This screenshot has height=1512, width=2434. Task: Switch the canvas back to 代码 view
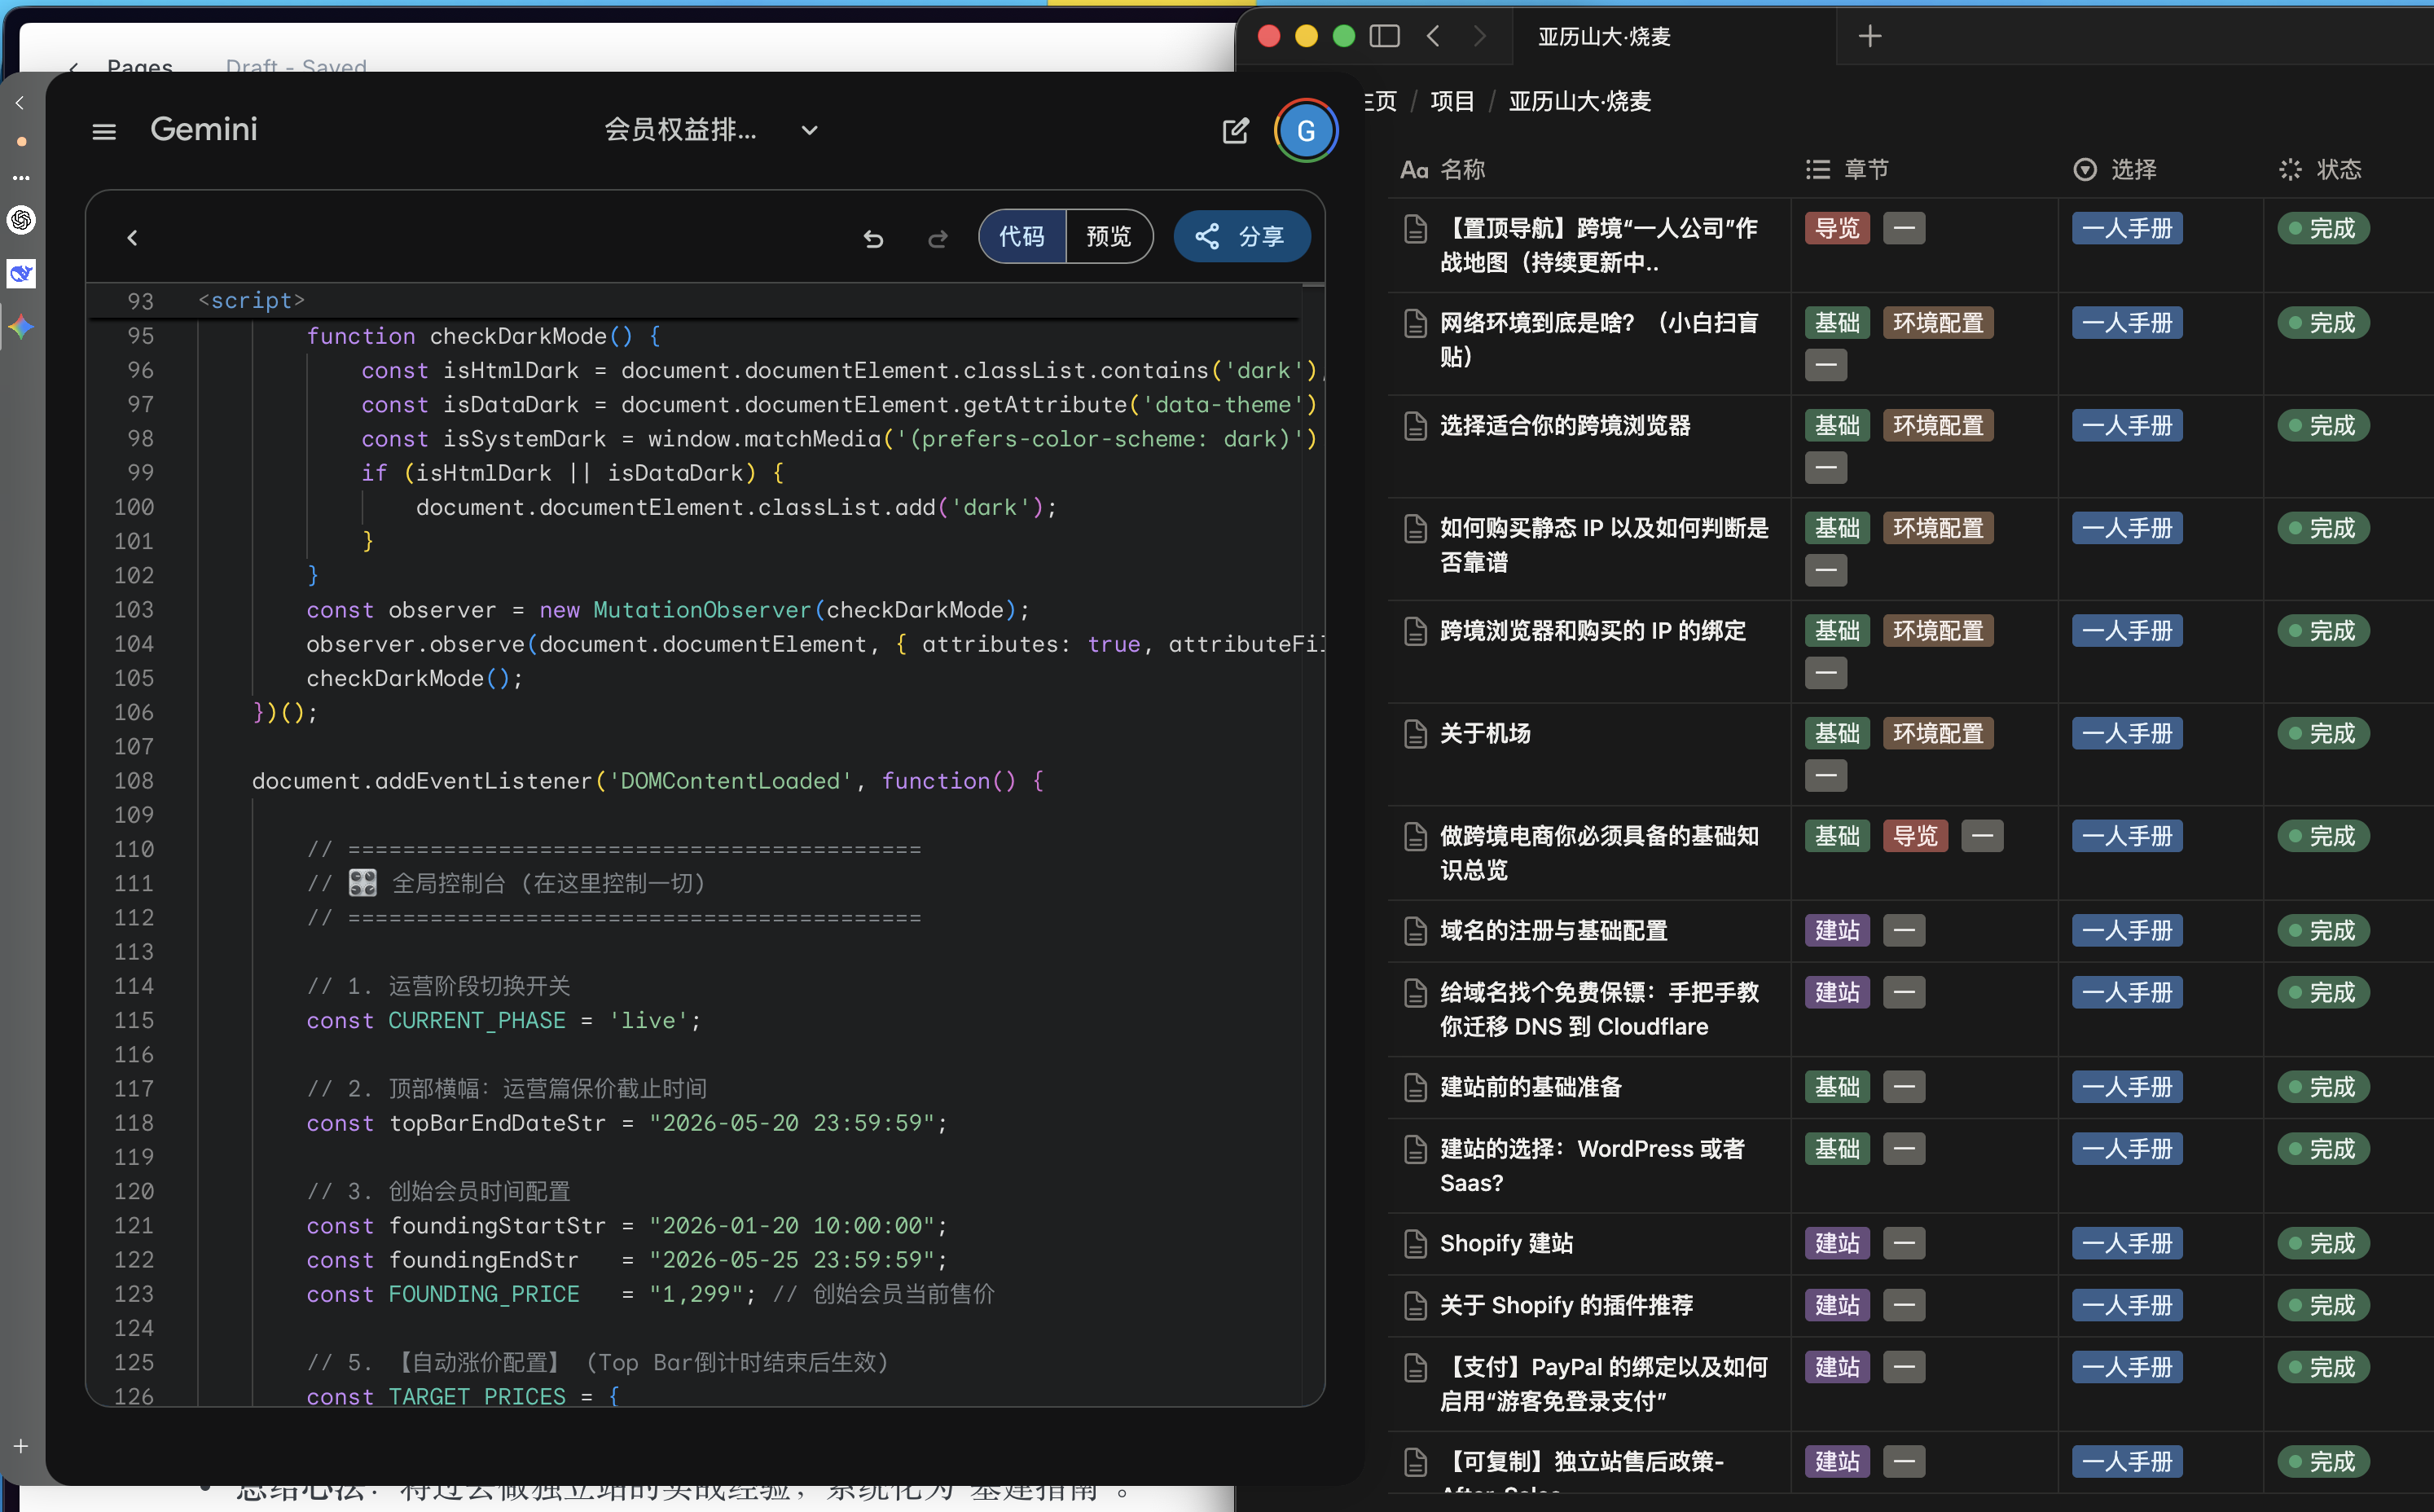point(1021,236)
